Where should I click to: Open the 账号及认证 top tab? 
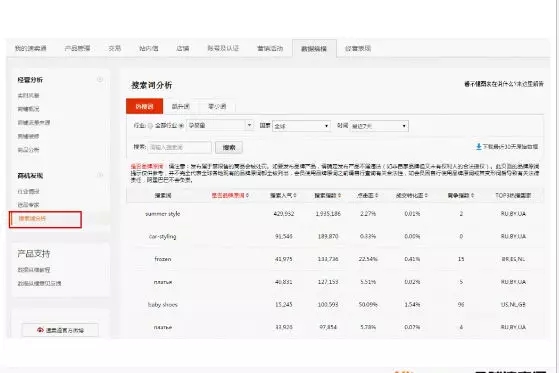click(x=223, y=48)
